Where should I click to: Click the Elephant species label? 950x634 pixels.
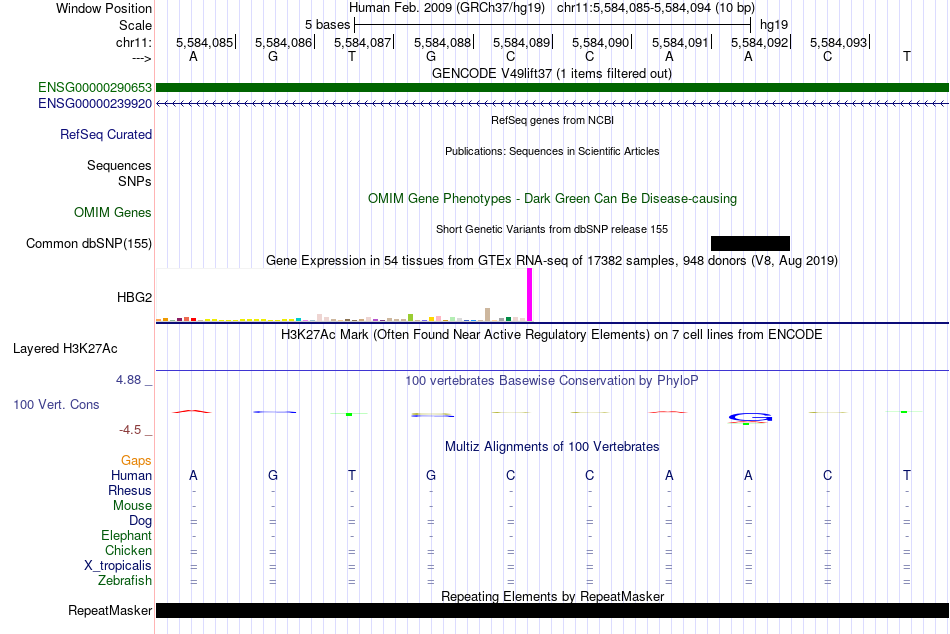[x=127, y=535]
